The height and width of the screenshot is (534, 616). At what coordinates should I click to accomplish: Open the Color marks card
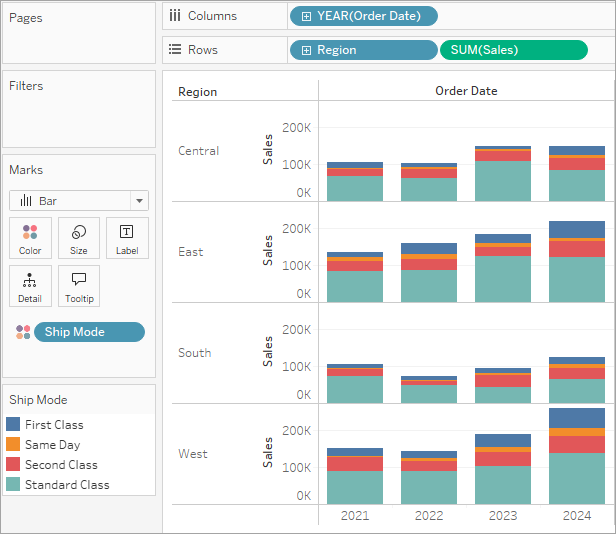point(30,238)
